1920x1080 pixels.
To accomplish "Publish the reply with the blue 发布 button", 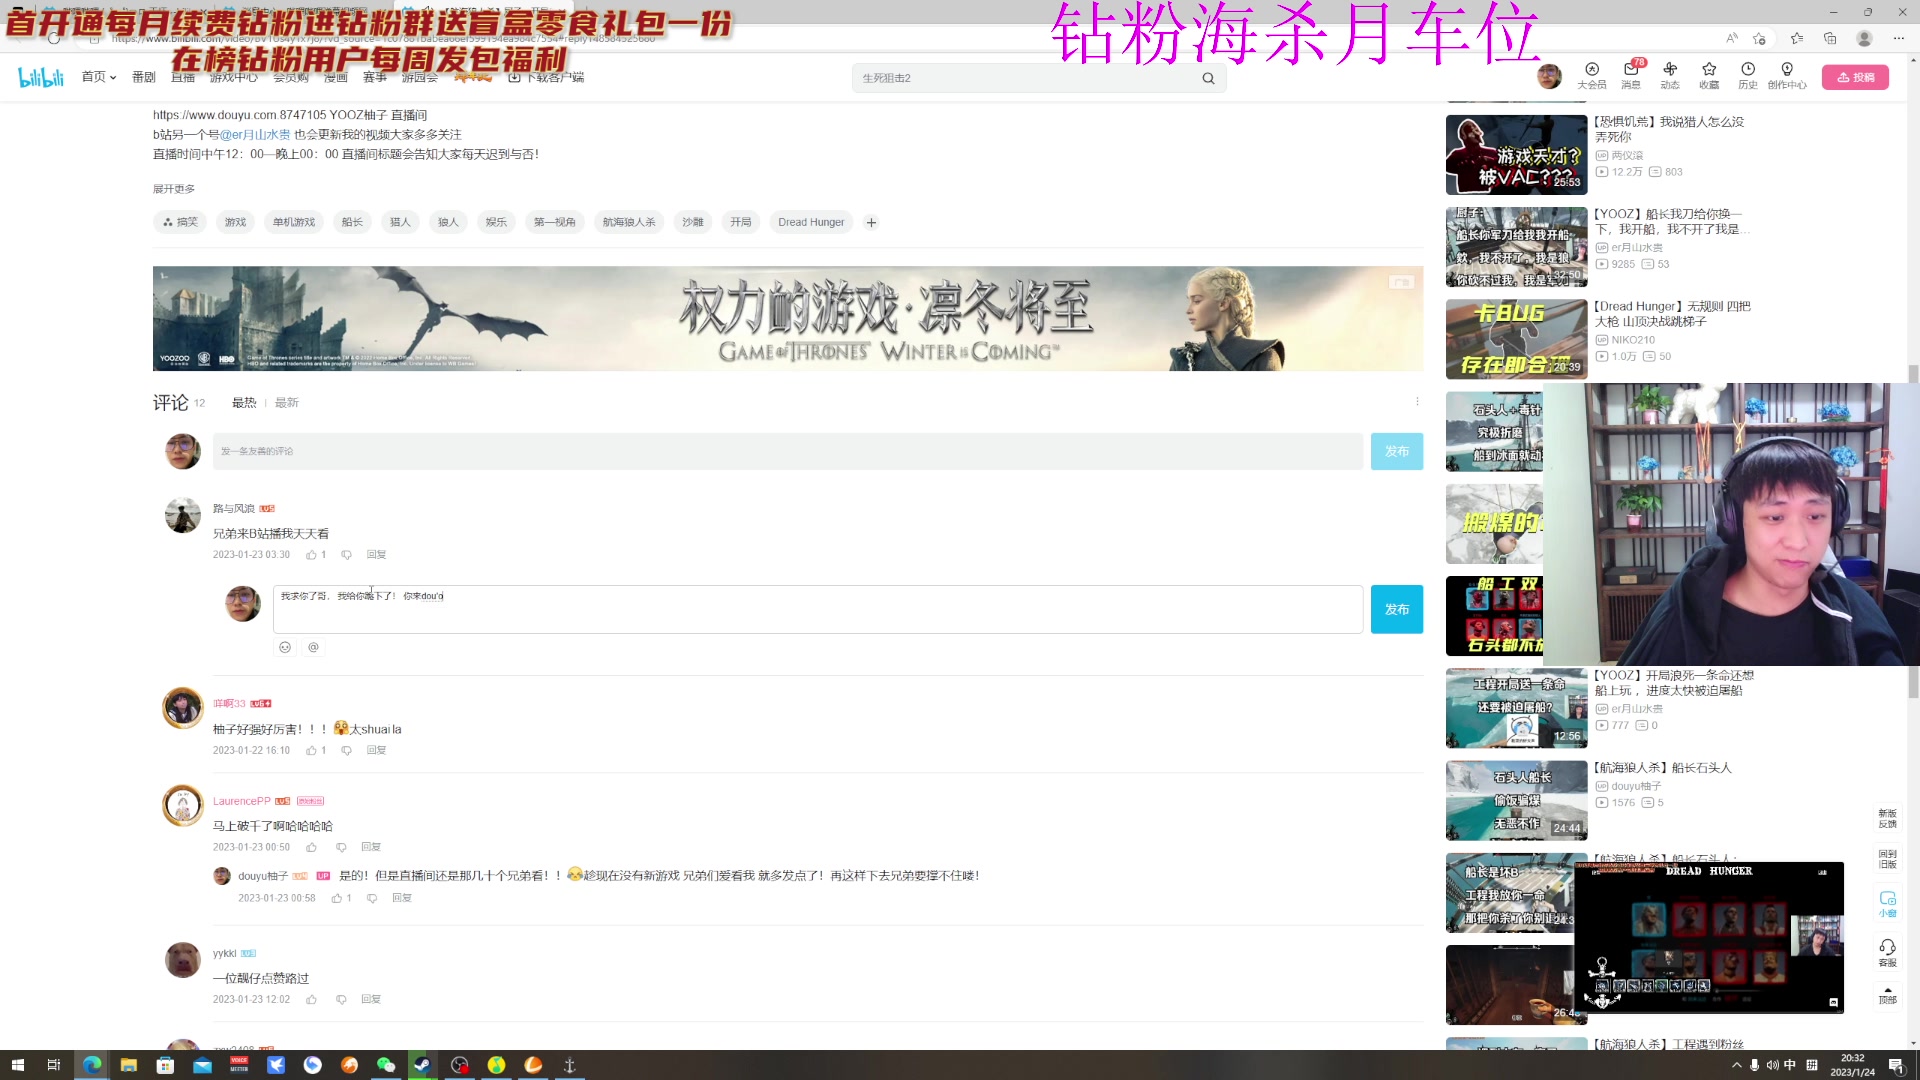I will coord(1397,609).
